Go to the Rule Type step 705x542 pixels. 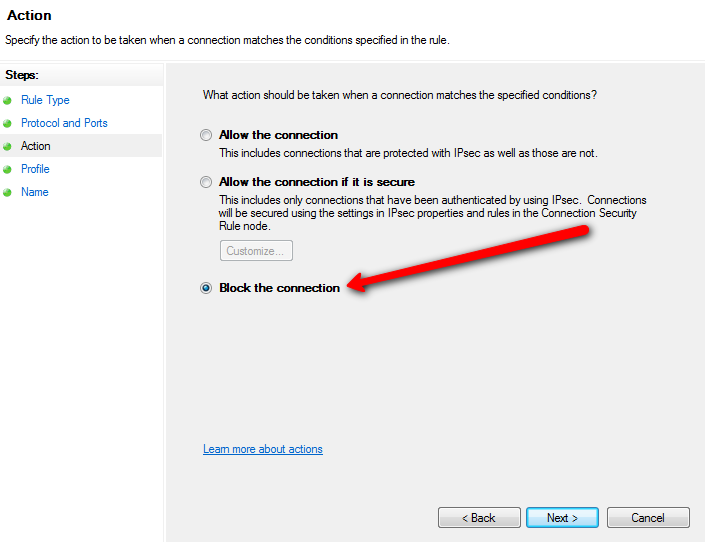click(45, 100)
